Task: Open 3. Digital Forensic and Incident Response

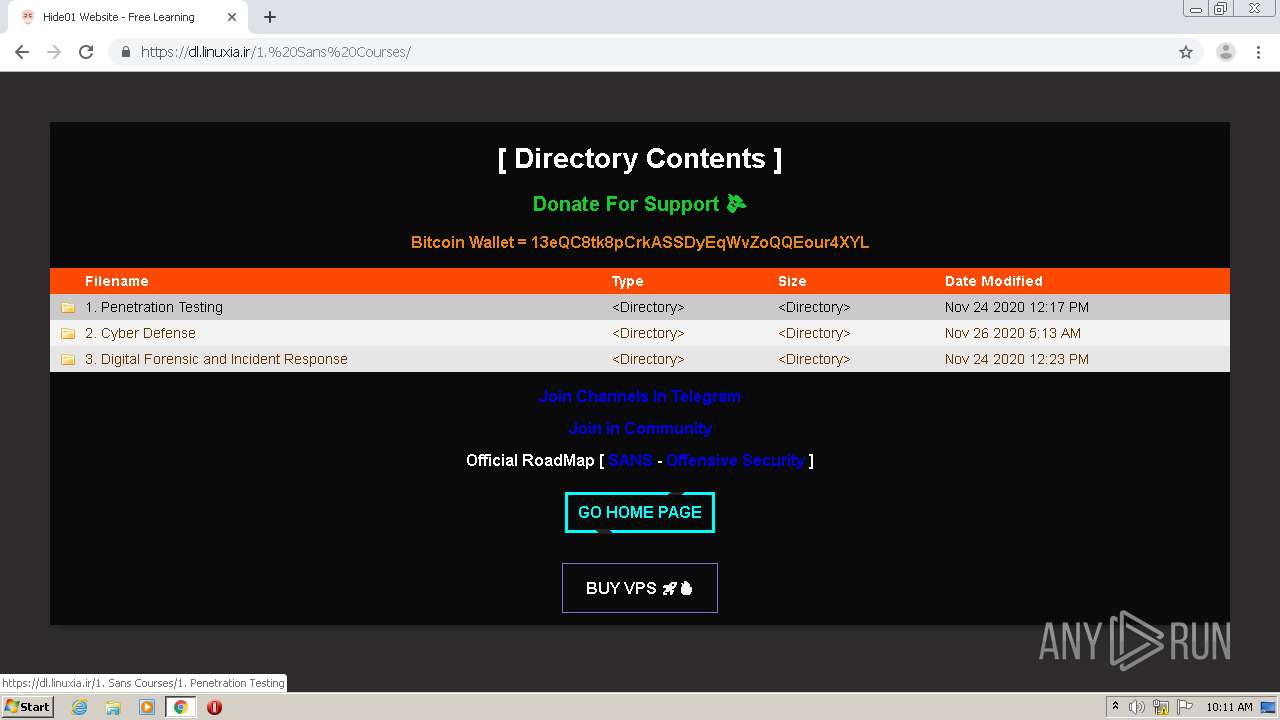Action: point(216,359)
